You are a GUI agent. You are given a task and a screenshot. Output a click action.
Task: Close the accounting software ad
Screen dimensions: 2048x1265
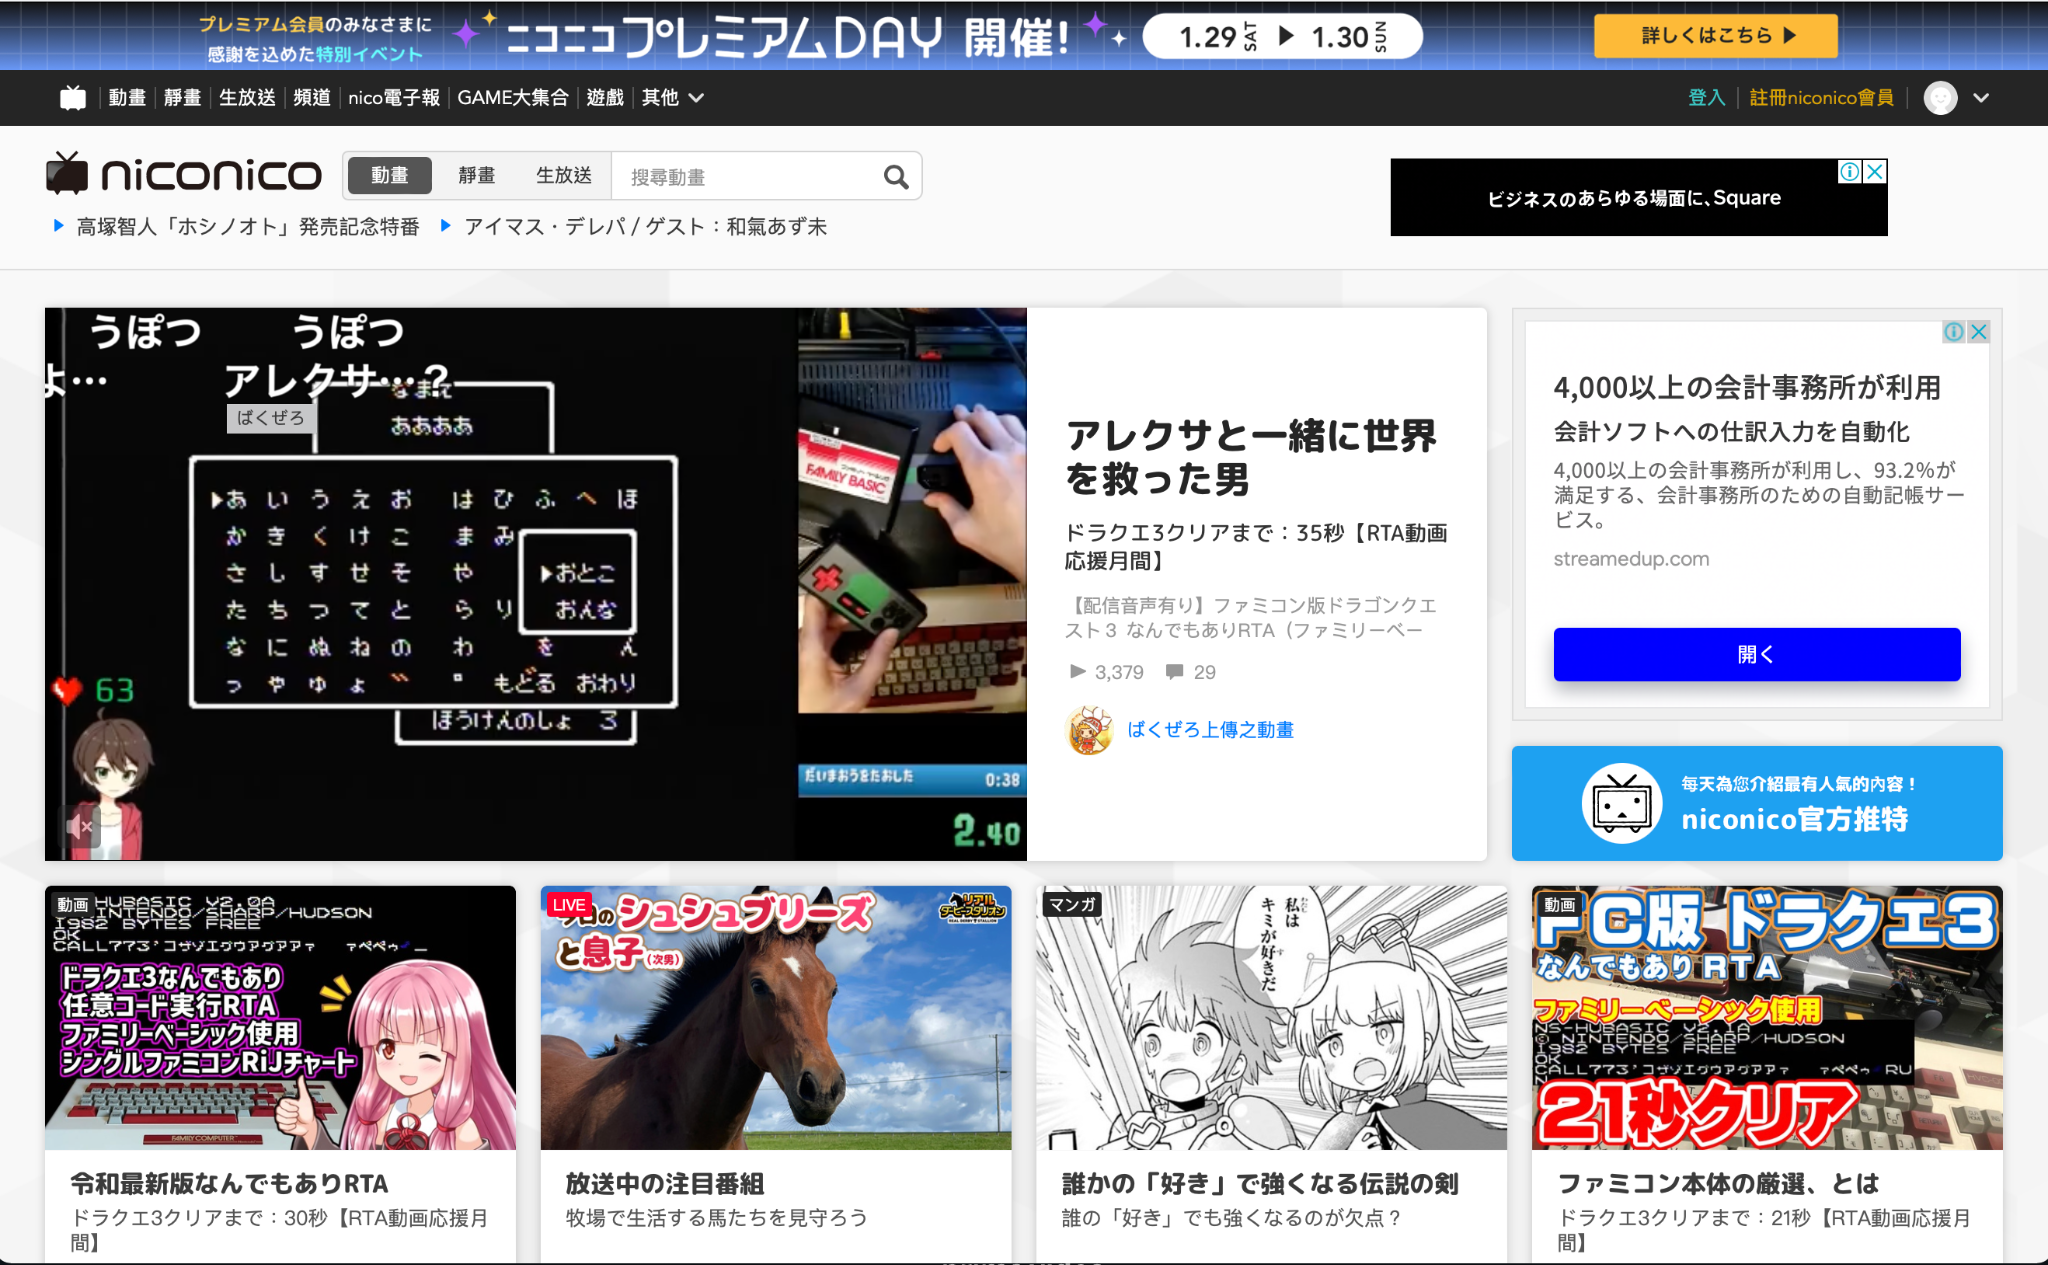tap(1978, 332)
